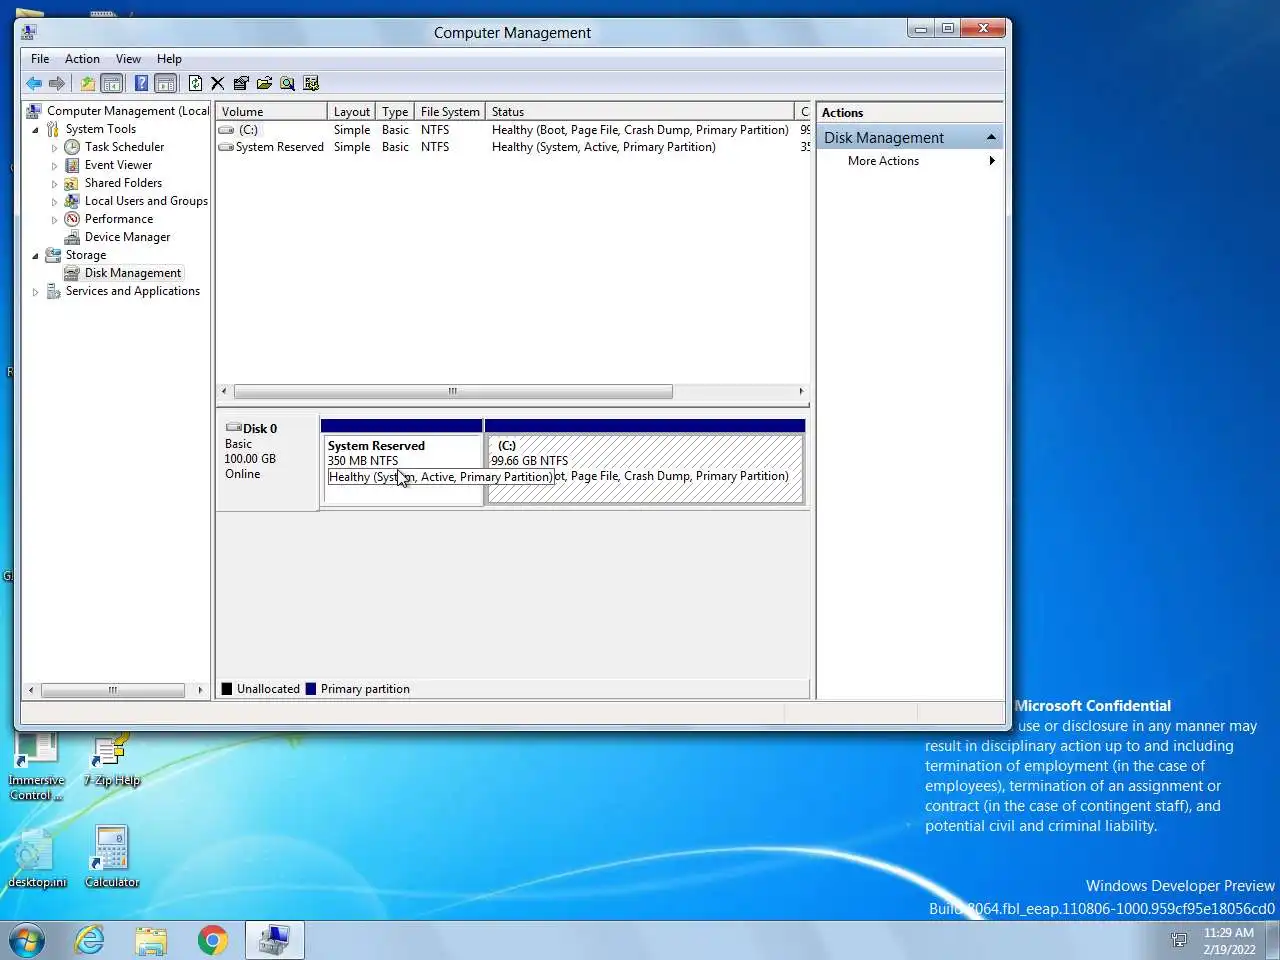Click the Action Center tray icon
Image resolution: width=1280 pixels, height=960 pixels.
[x=1179, y=940]
